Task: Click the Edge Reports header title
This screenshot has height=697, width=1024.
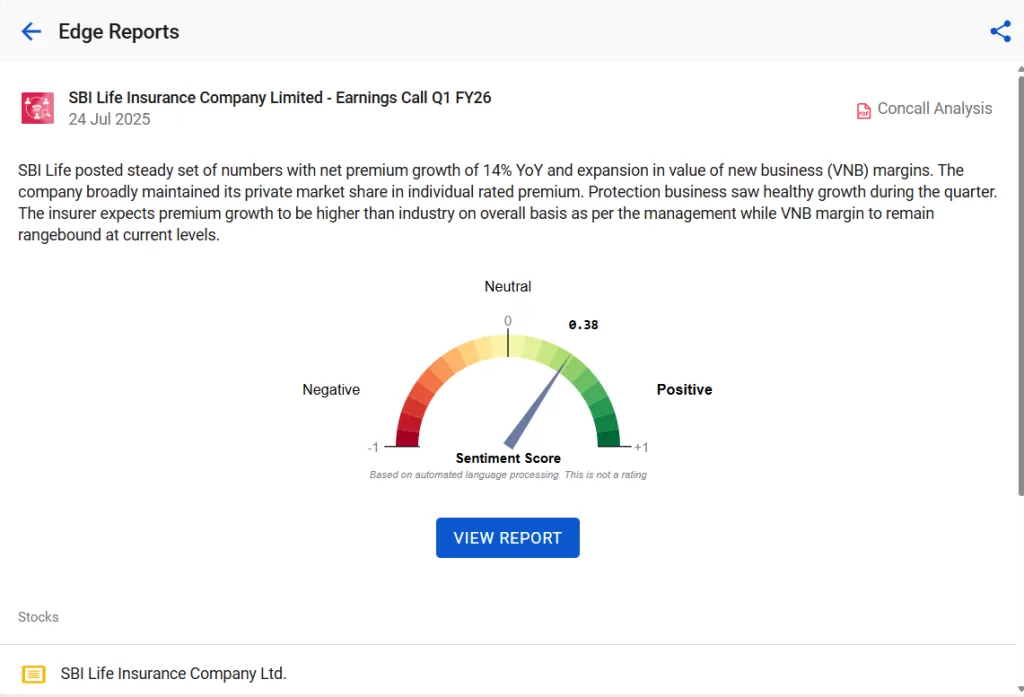Action: [x=119, y=32]
